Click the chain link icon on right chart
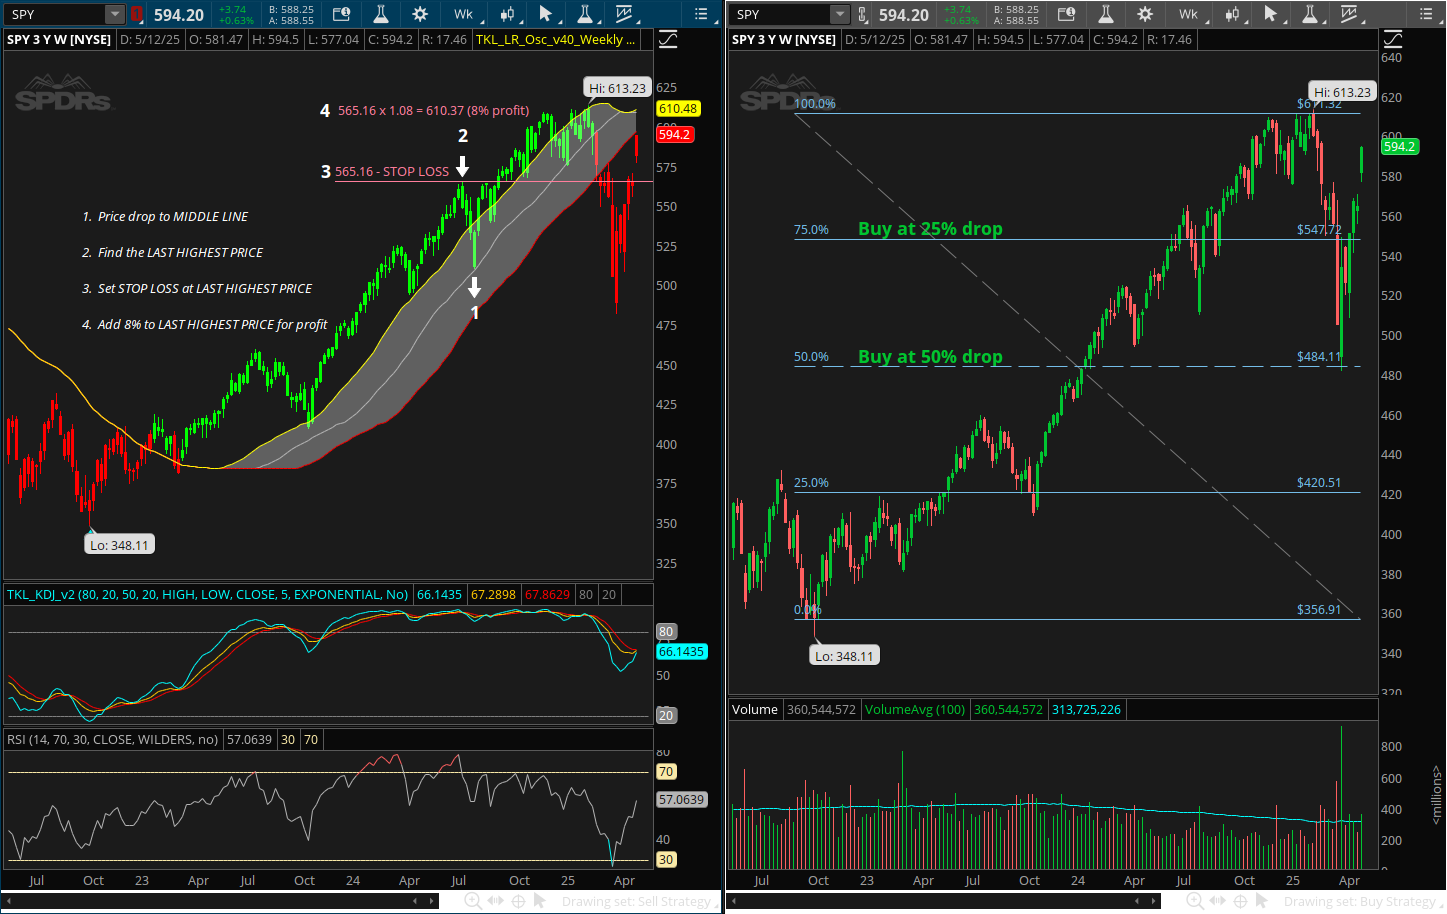The width and height of the screenshot is (1447, 914). 862,14
